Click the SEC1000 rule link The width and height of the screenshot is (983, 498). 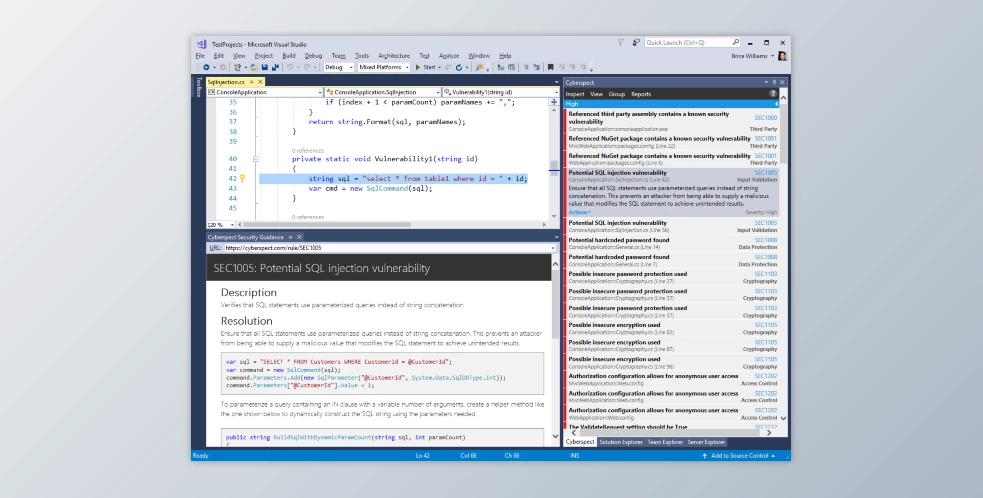coord(765,117)
